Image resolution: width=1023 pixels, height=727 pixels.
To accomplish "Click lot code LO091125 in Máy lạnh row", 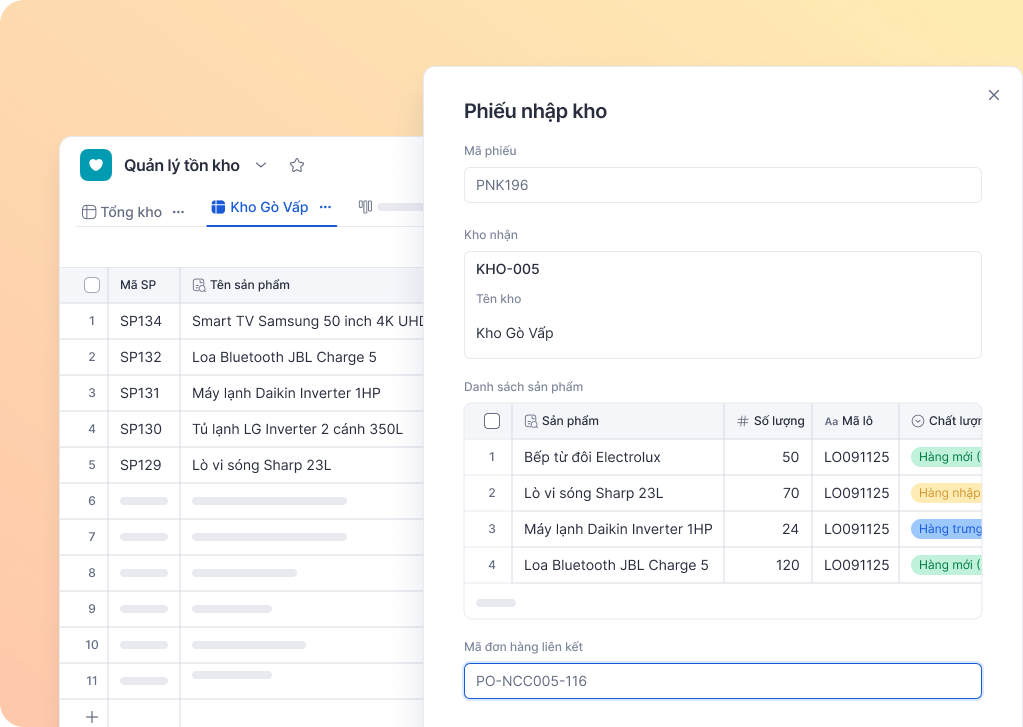I will click(x=856, y=529).
